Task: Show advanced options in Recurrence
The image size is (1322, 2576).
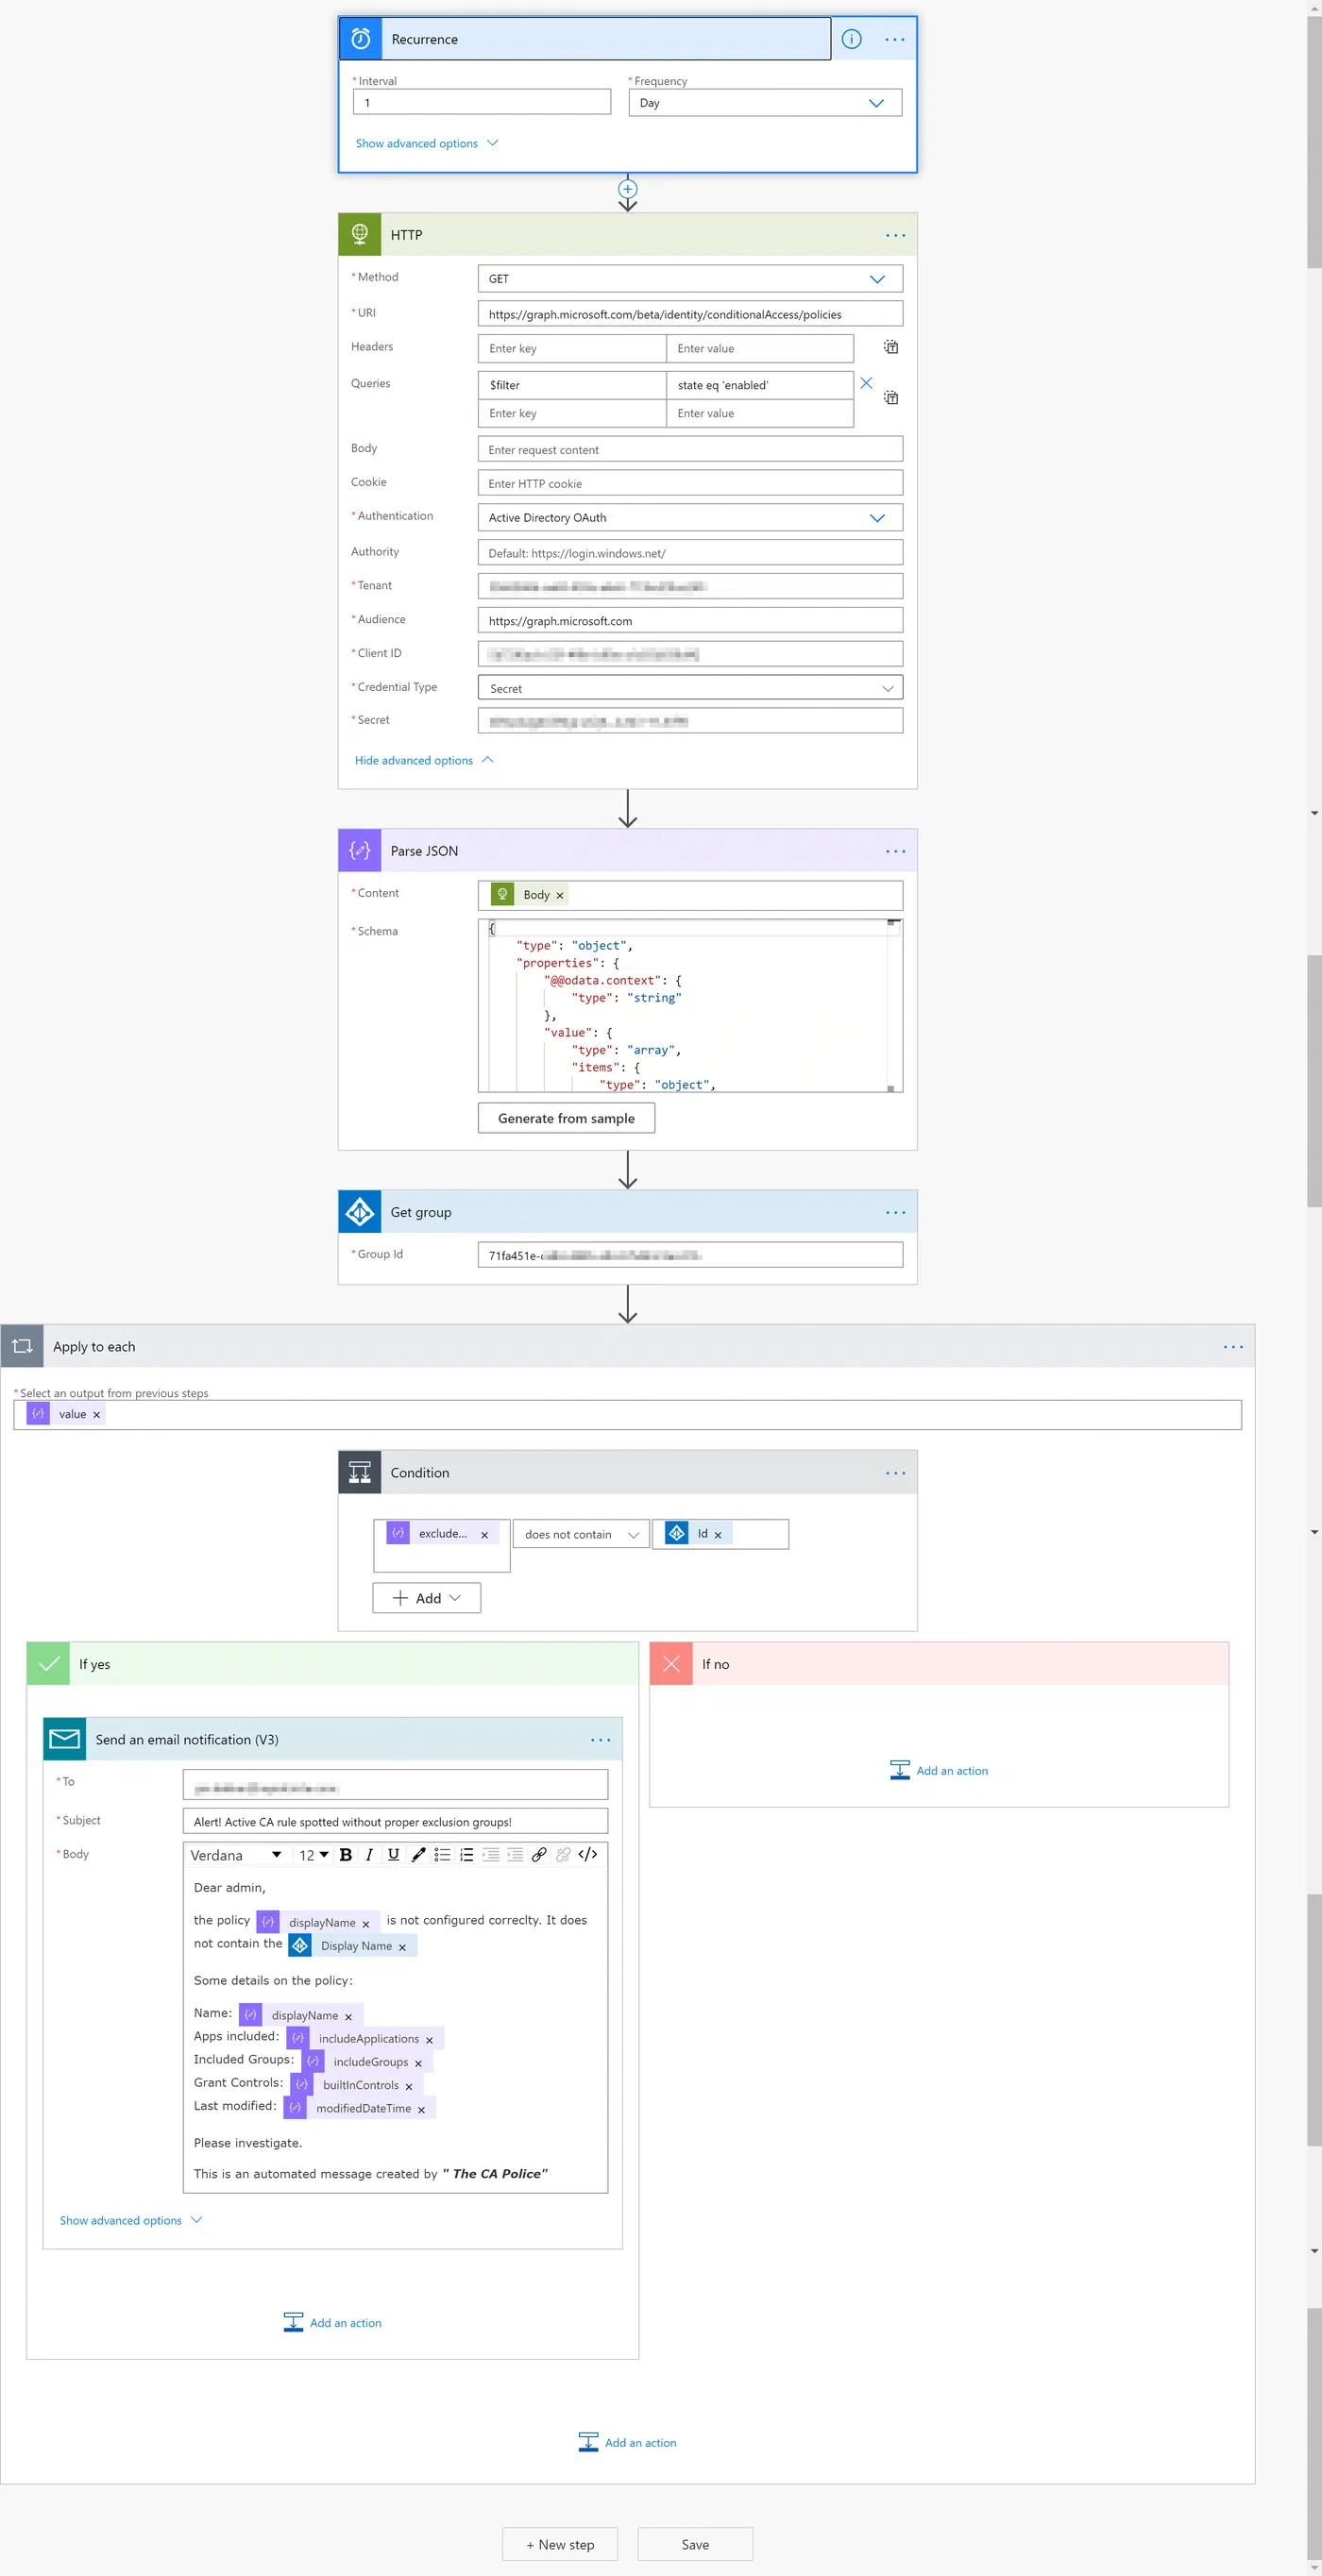Action: [x=427, y=143]
